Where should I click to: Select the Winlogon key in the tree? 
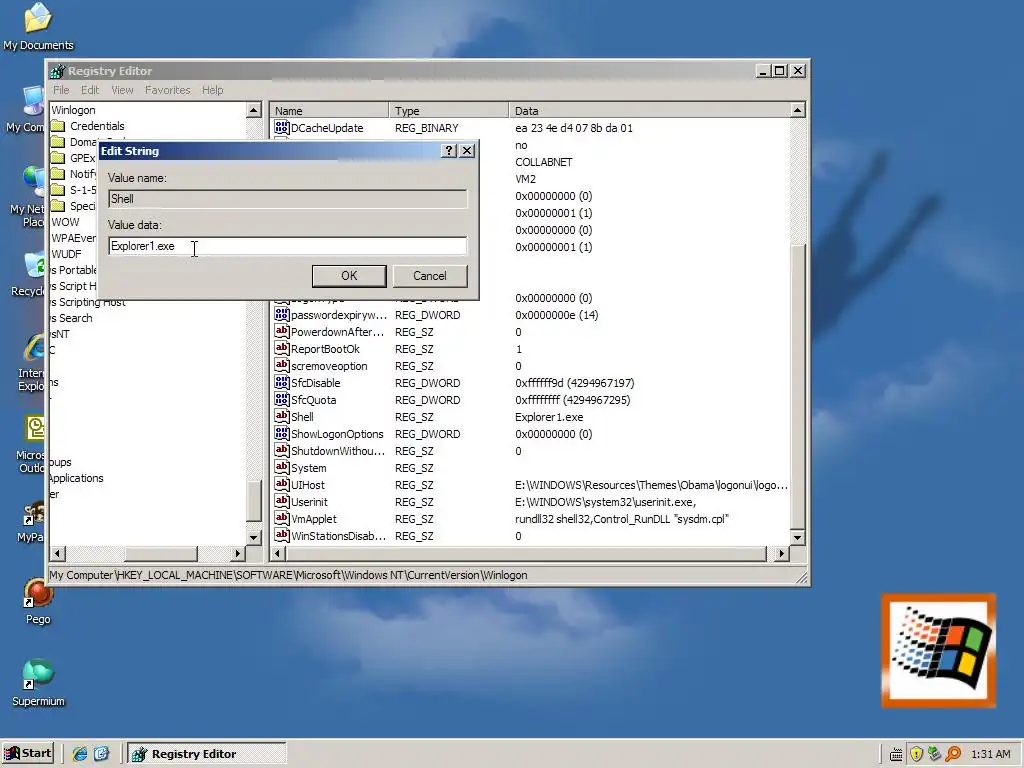[x=73, y=110]
